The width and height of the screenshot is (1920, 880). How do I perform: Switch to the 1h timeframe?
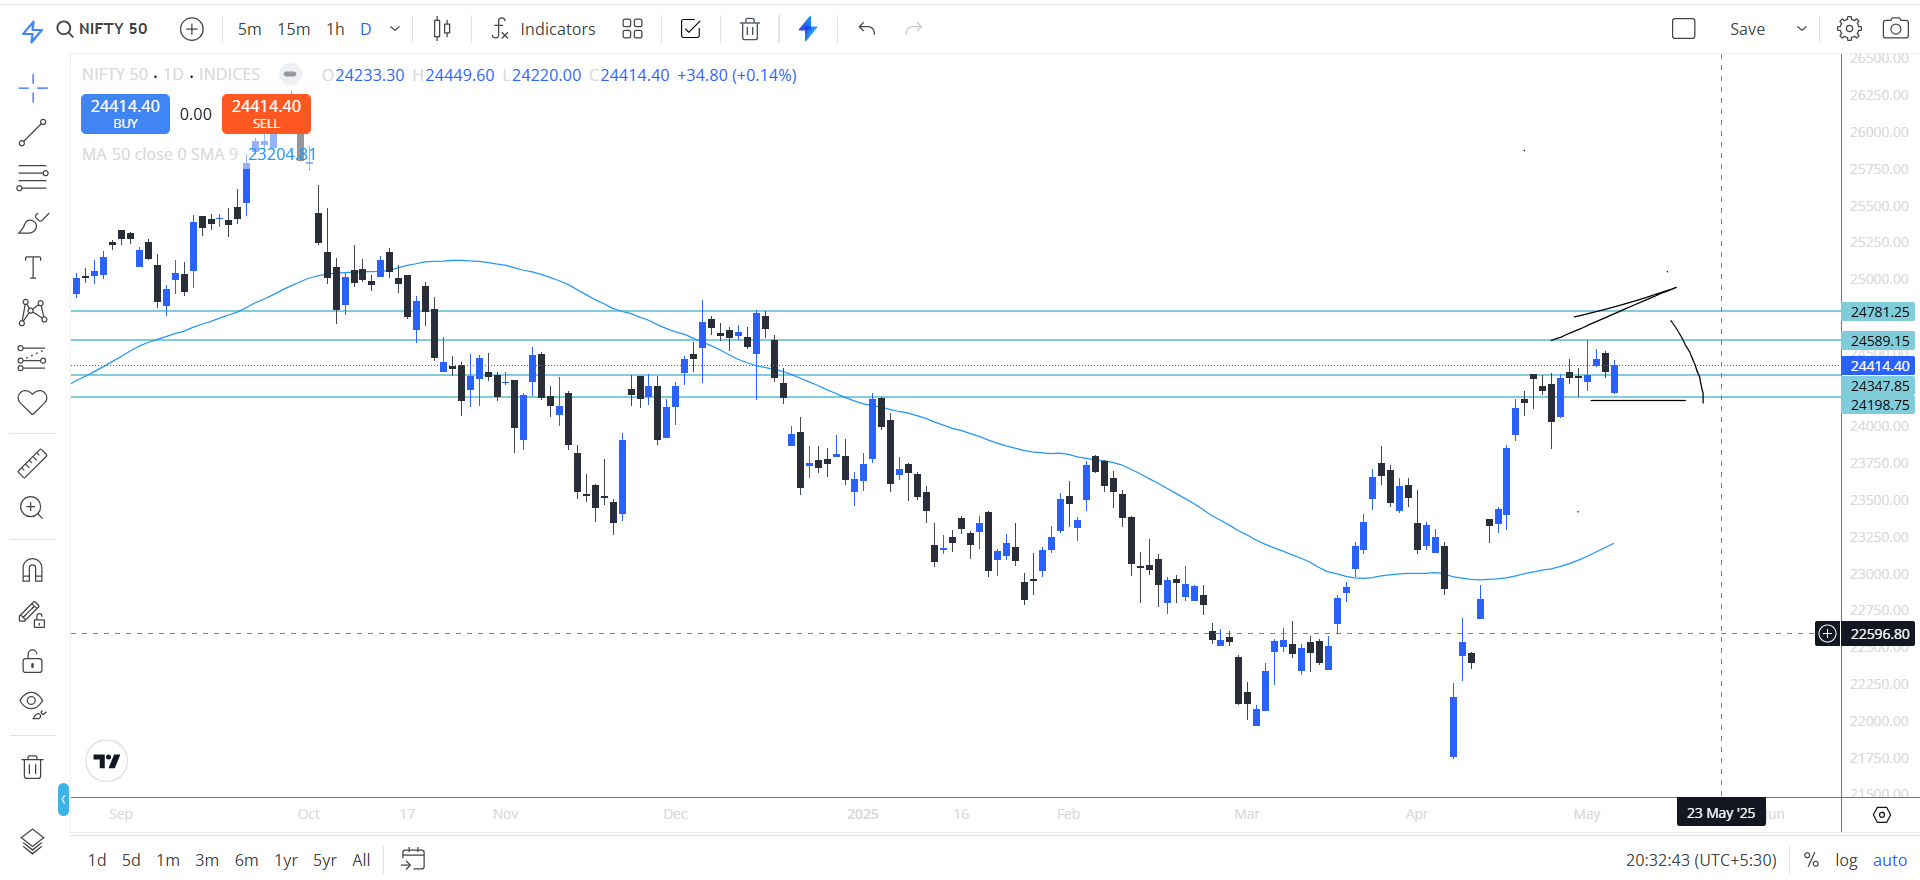[335, 29]
